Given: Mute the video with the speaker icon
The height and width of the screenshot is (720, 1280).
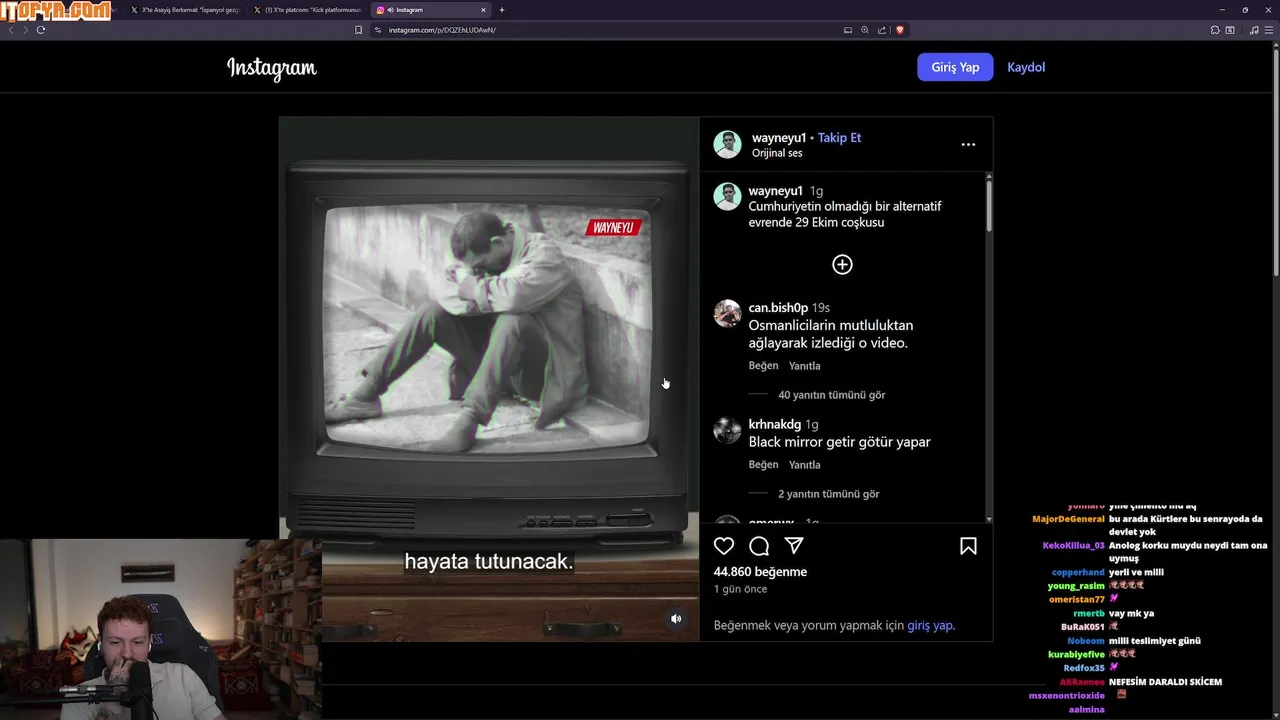Looking at the screenshot, I should 676,619.
